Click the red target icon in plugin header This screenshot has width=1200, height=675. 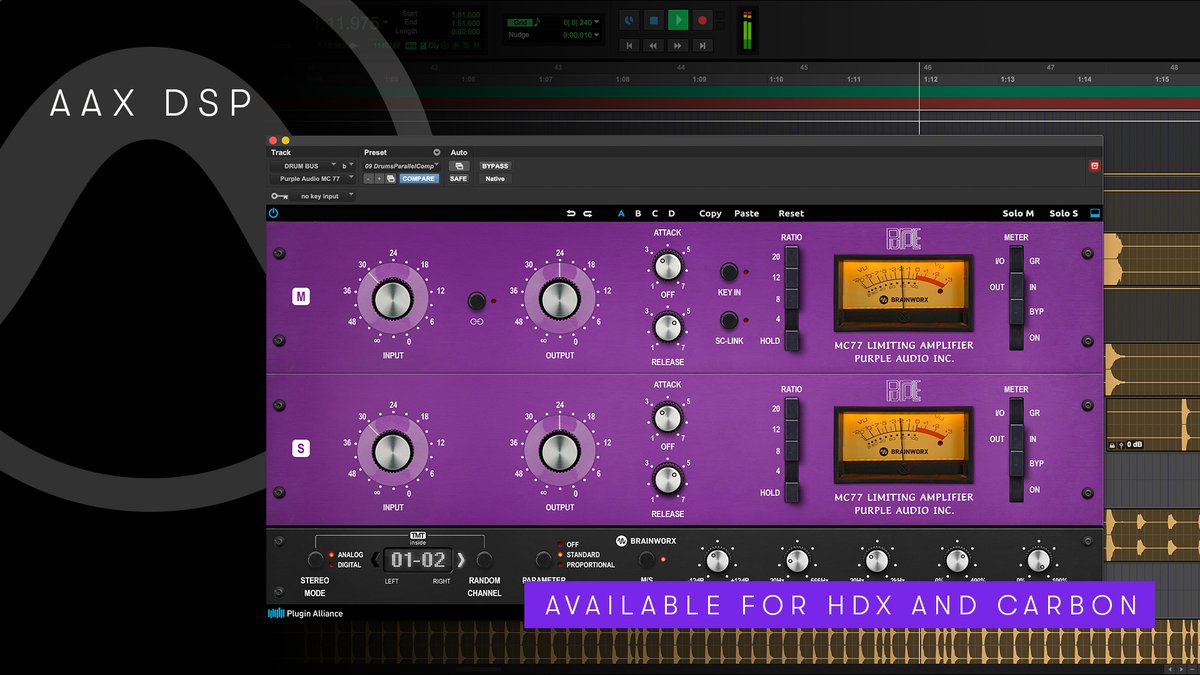[x=1094, y=166]
